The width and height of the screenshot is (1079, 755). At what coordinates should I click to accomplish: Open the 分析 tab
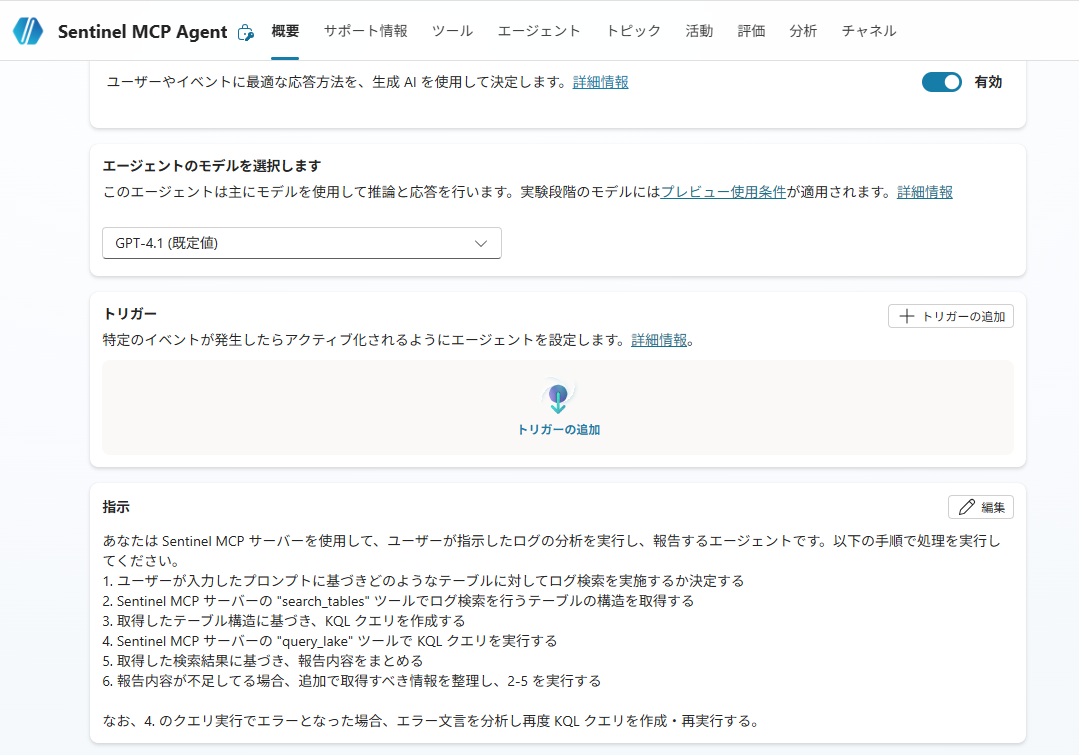coord(803,31)
